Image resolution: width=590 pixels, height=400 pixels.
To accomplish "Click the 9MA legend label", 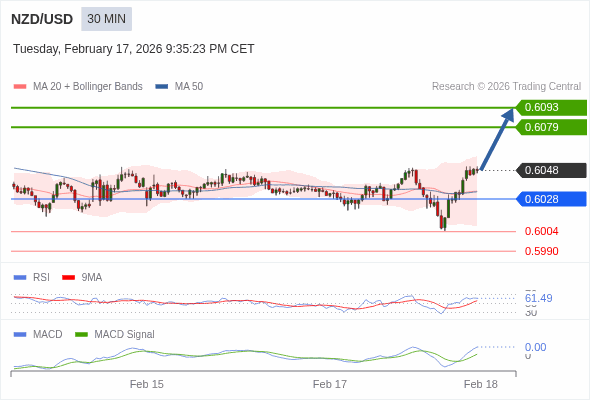I will (x=92, y=278).
